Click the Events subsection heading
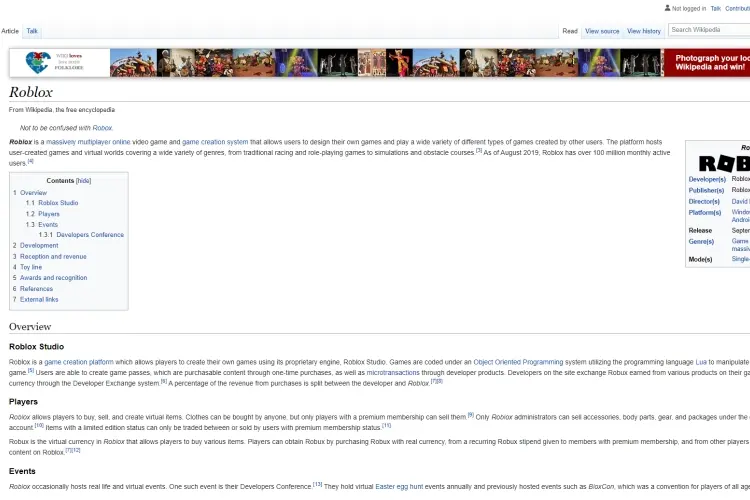Image resolution: width=750 pixels, height=500 pixels. click(x=22, y=471)
